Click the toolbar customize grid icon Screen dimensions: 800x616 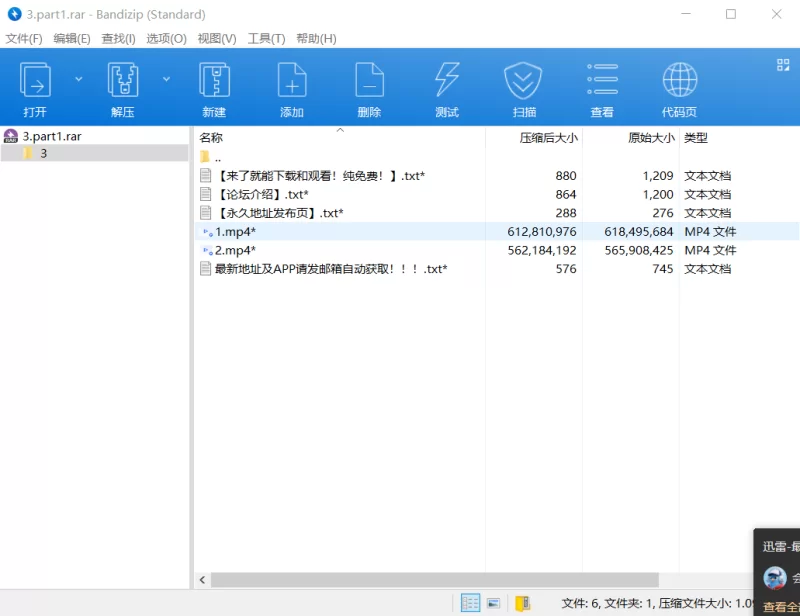click(783, 64)
